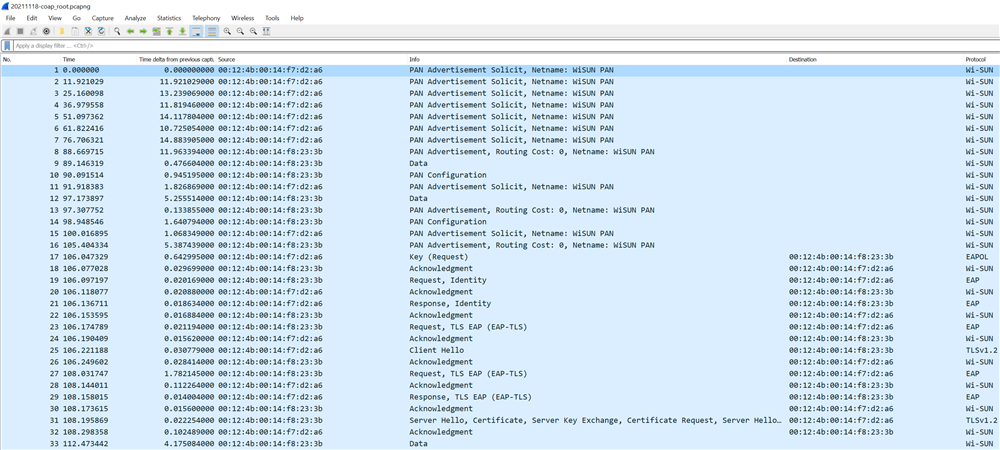This screenshot has height=450, width=1000.
Task: Go back in packet history green arrow
Action: click(130, 31)
